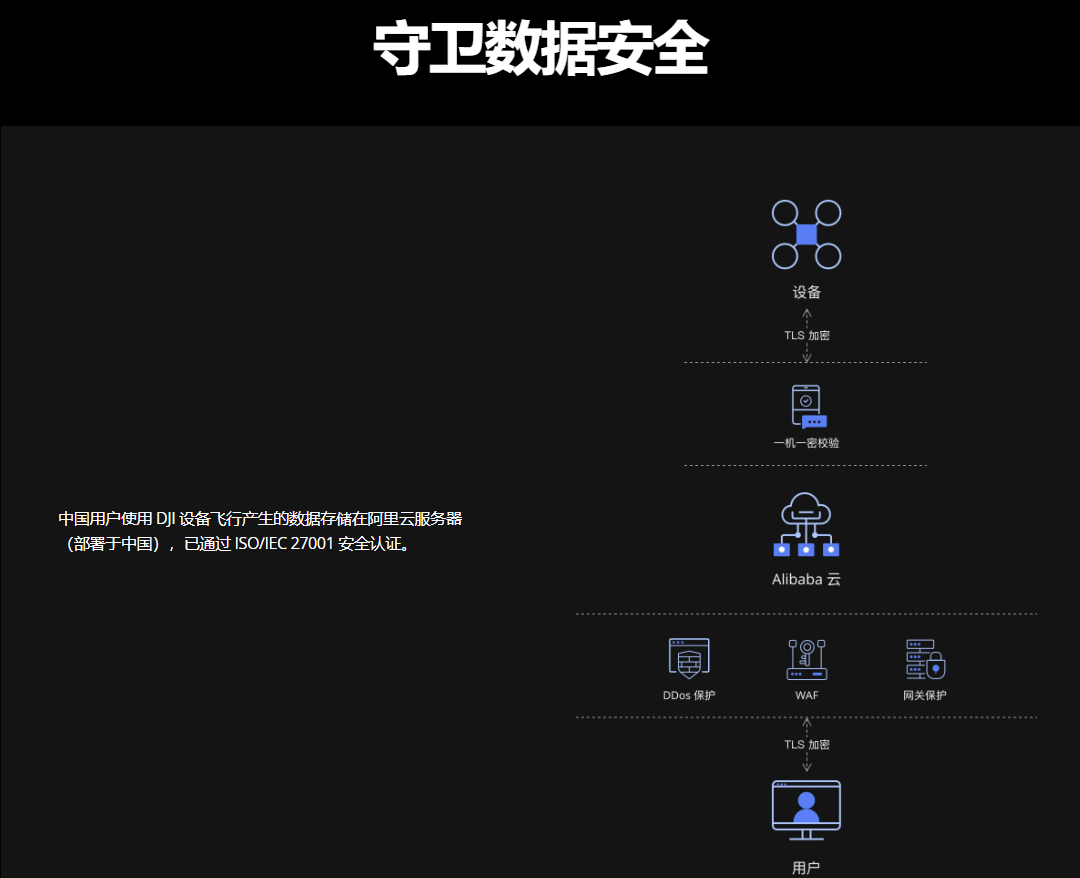Click the "WAF" text label
The image size is (1080, 878).
(806, 695)
